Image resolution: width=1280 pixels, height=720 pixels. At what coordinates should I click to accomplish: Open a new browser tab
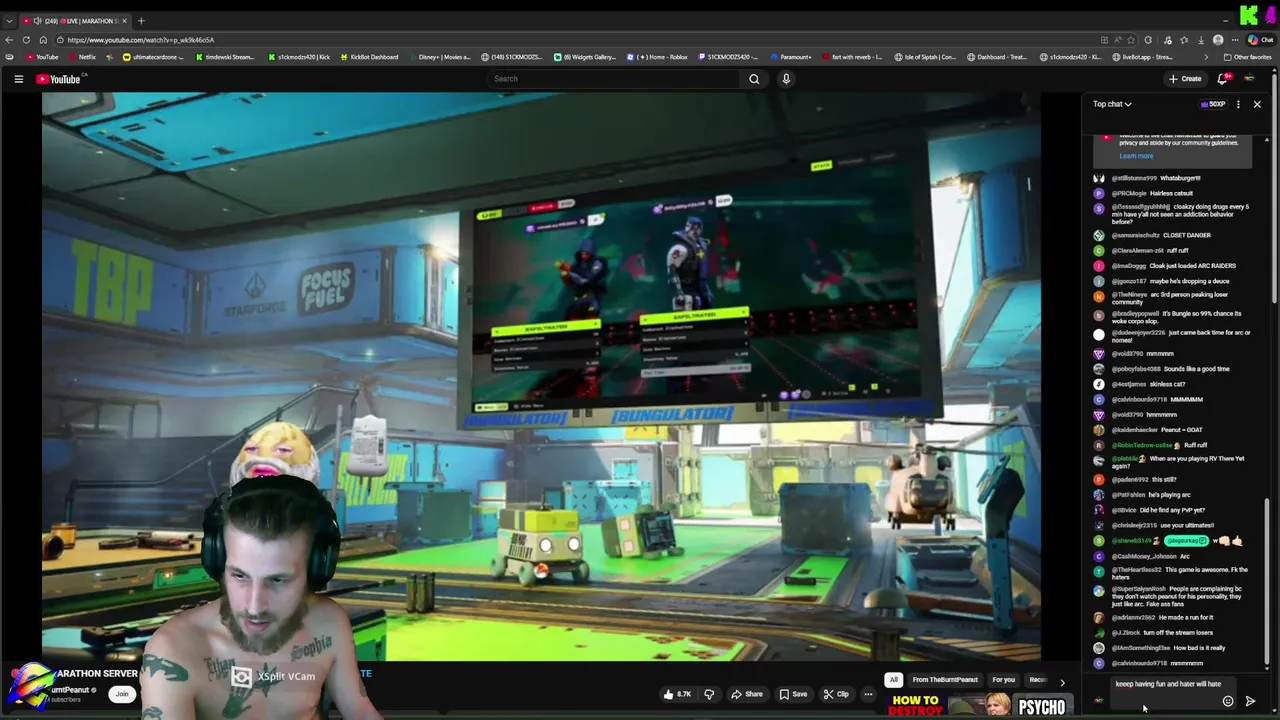tap(141, 21)
